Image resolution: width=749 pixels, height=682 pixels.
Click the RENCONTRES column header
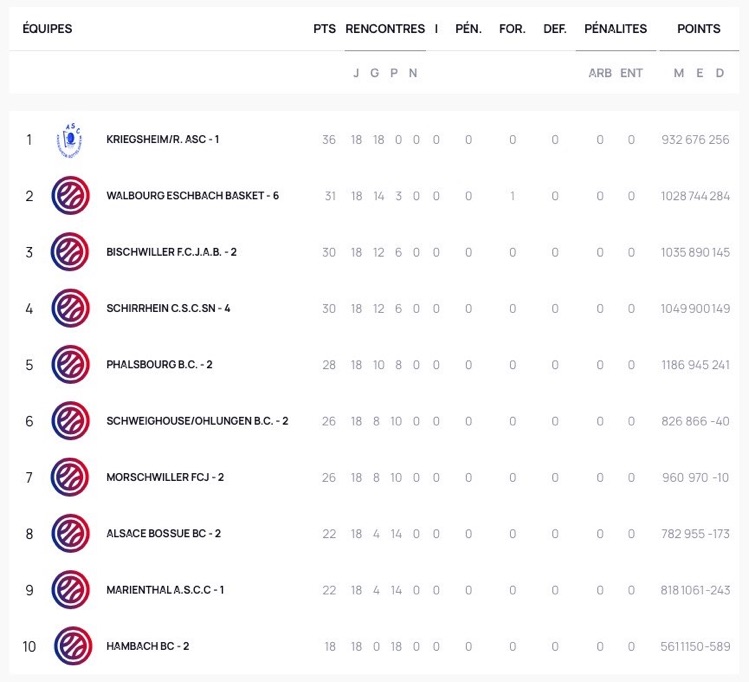[x=385, y=29]
